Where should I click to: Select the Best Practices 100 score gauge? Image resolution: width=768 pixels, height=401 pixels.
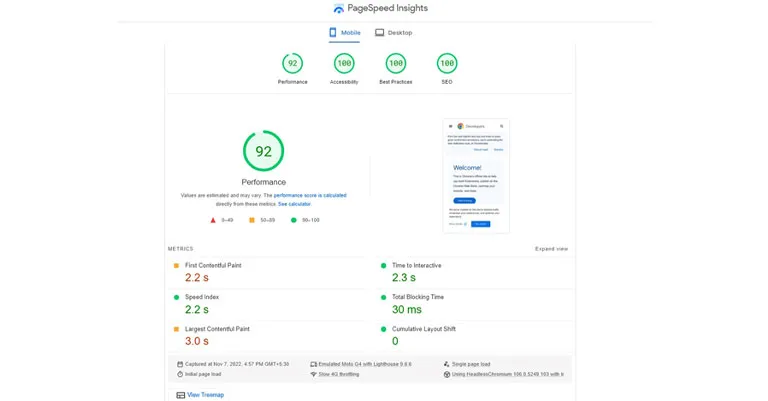click(x=396, y=63)
